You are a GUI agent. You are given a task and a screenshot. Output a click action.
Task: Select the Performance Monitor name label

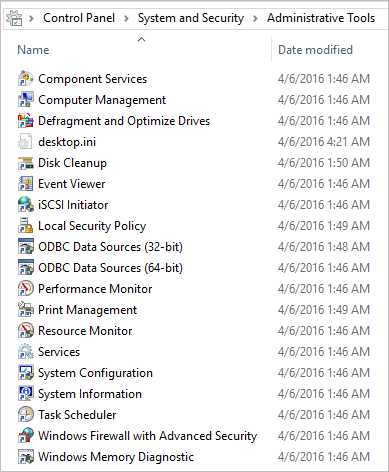coord(95,289)
